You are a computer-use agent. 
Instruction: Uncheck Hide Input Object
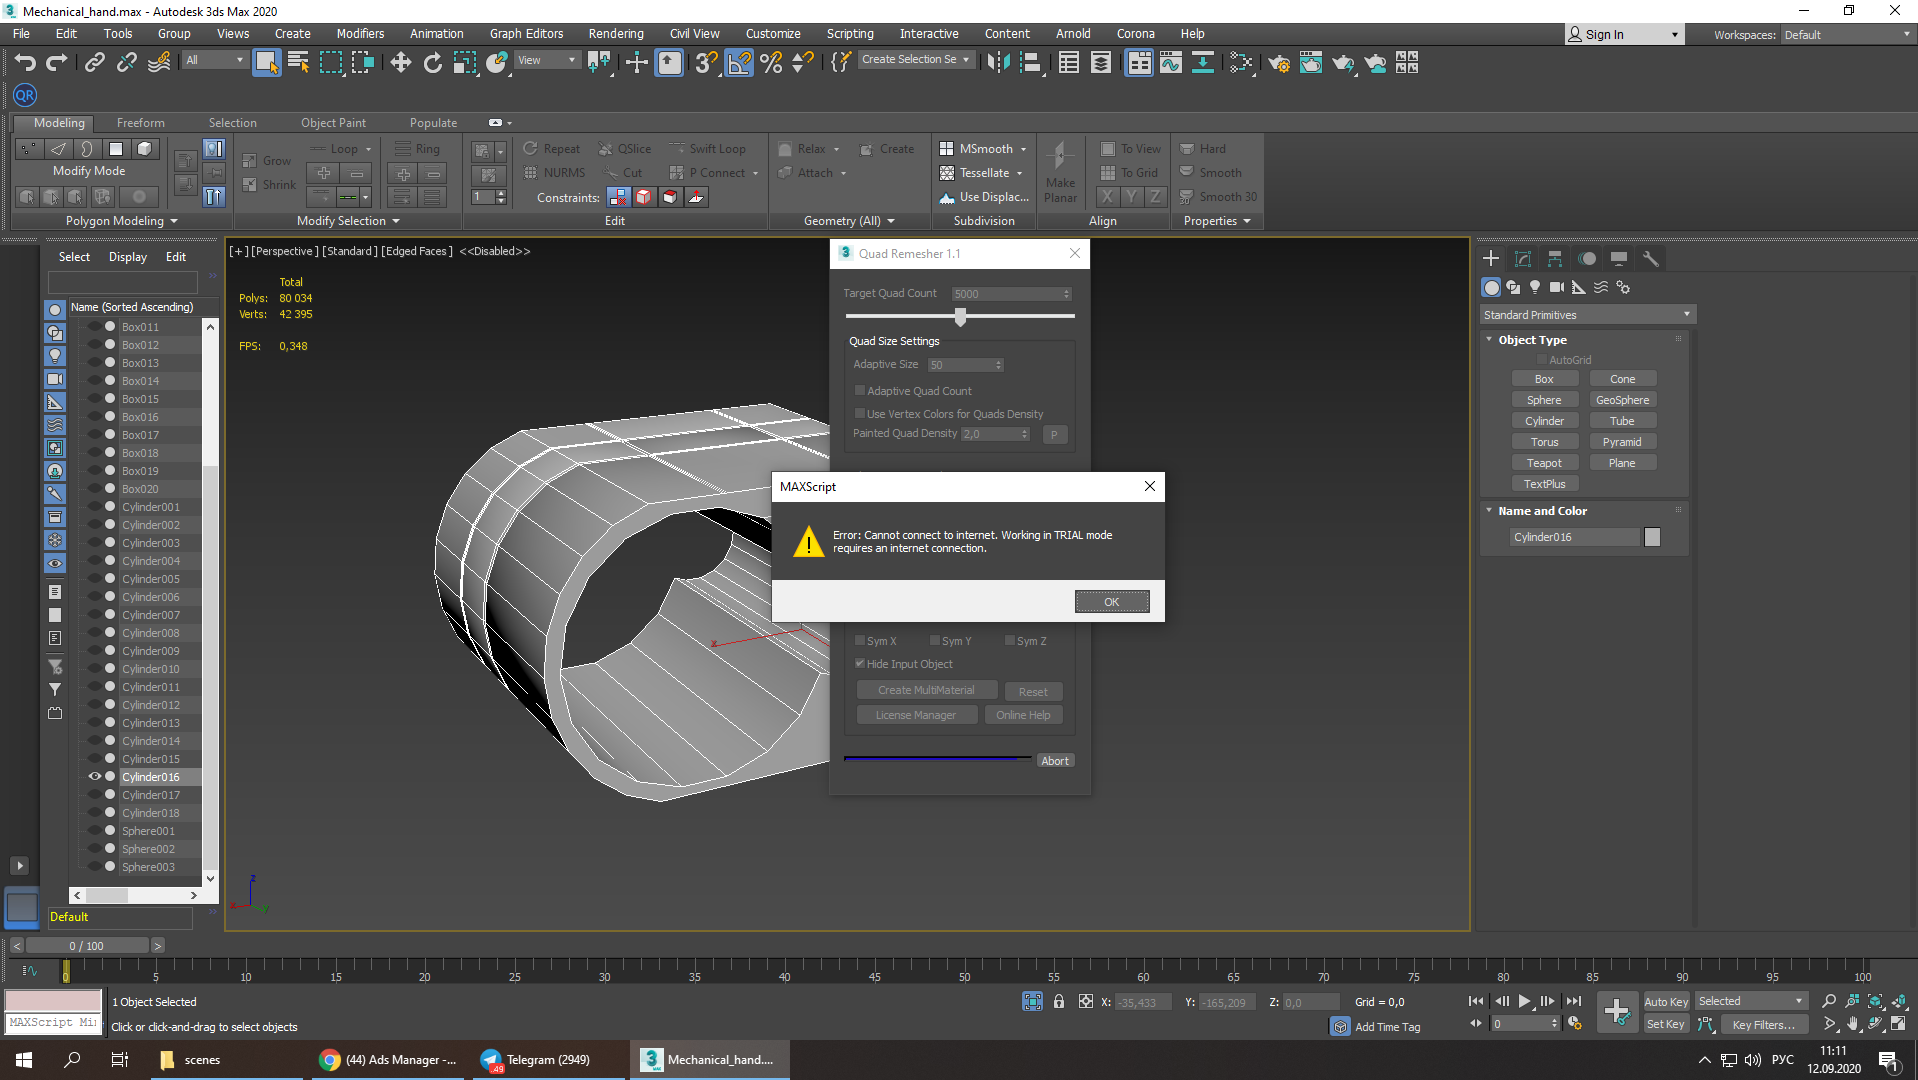[859, 664]
